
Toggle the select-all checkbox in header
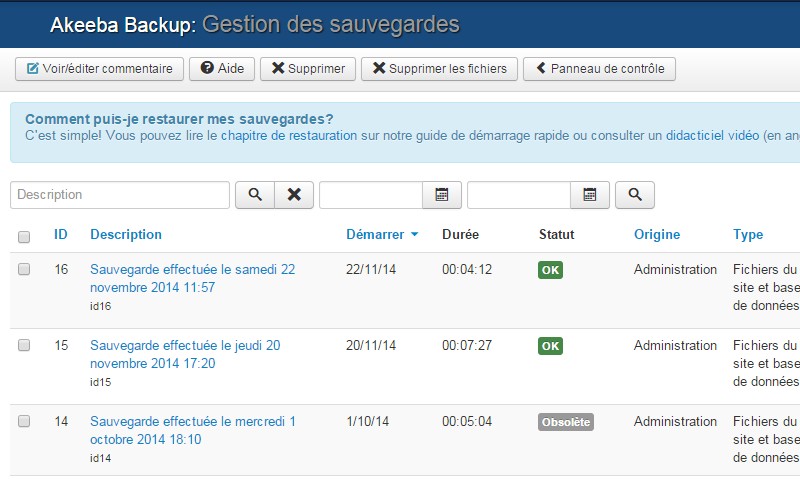24,237
